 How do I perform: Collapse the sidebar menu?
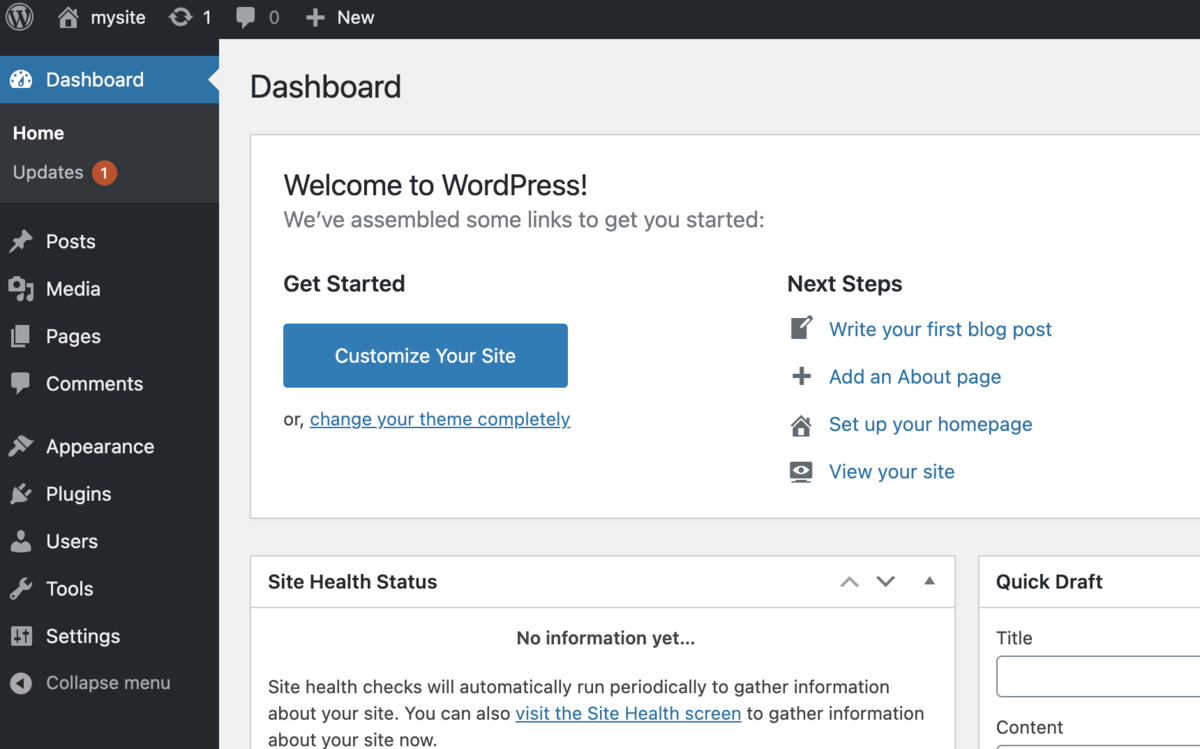(x=90, y=683)
